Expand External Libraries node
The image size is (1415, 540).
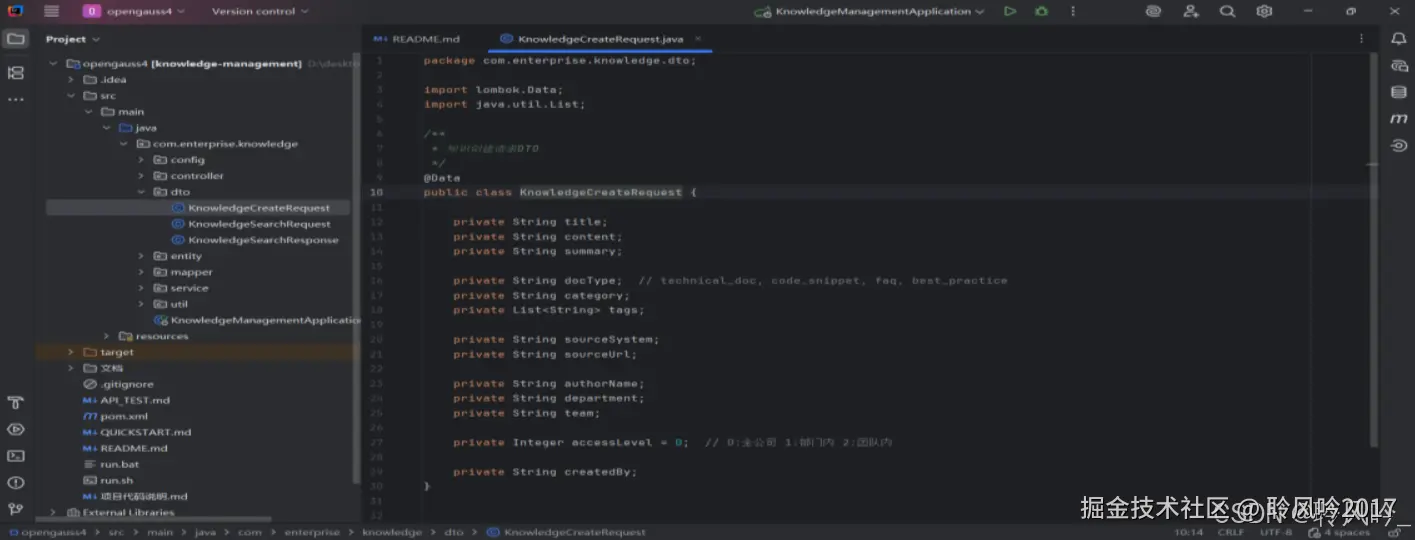[x=53, y=512]
